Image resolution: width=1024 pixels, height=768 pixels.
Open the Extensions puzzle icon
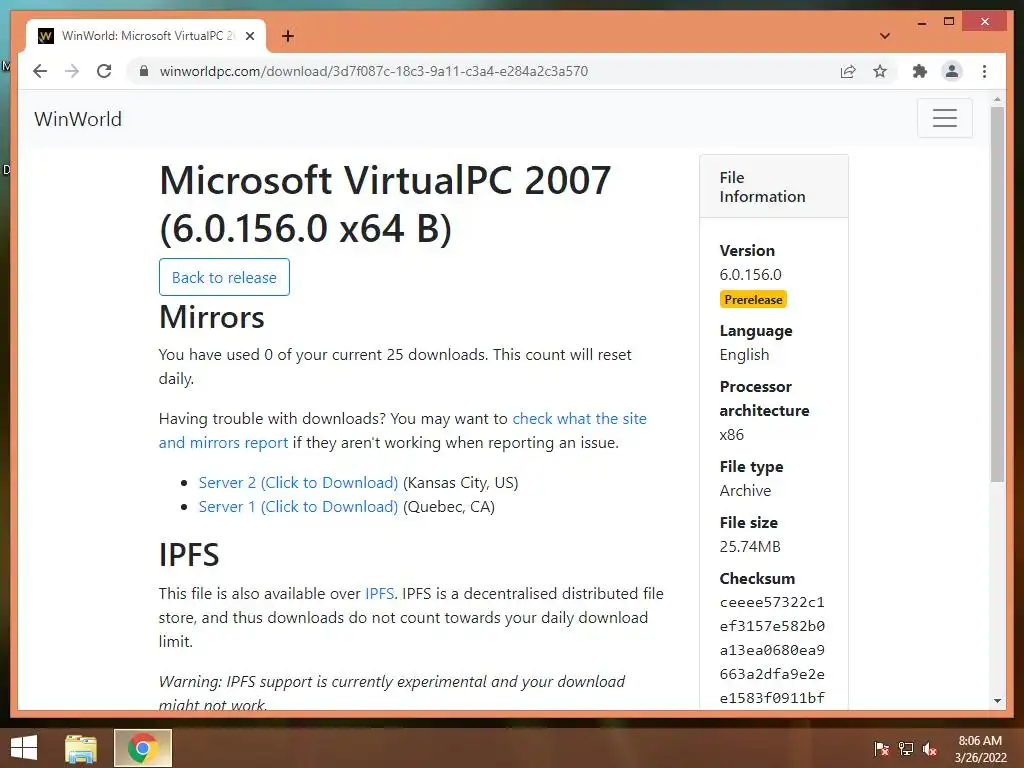pos(920,71)
